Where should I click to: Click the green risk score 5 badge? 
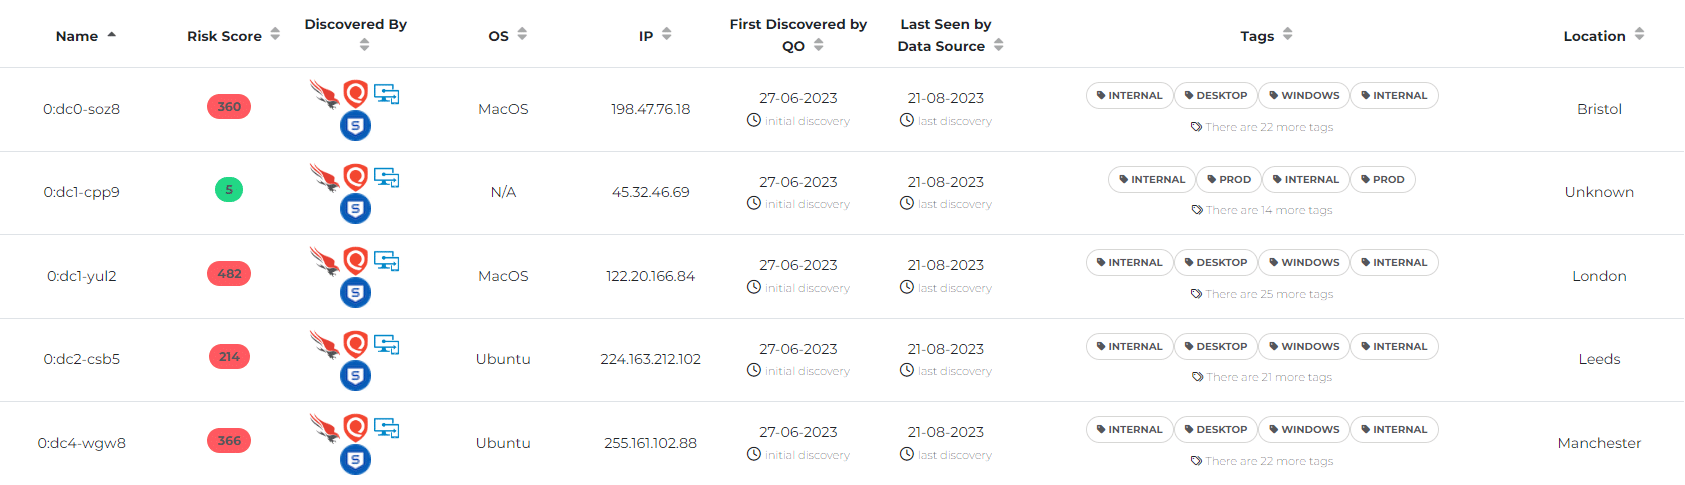229,190
